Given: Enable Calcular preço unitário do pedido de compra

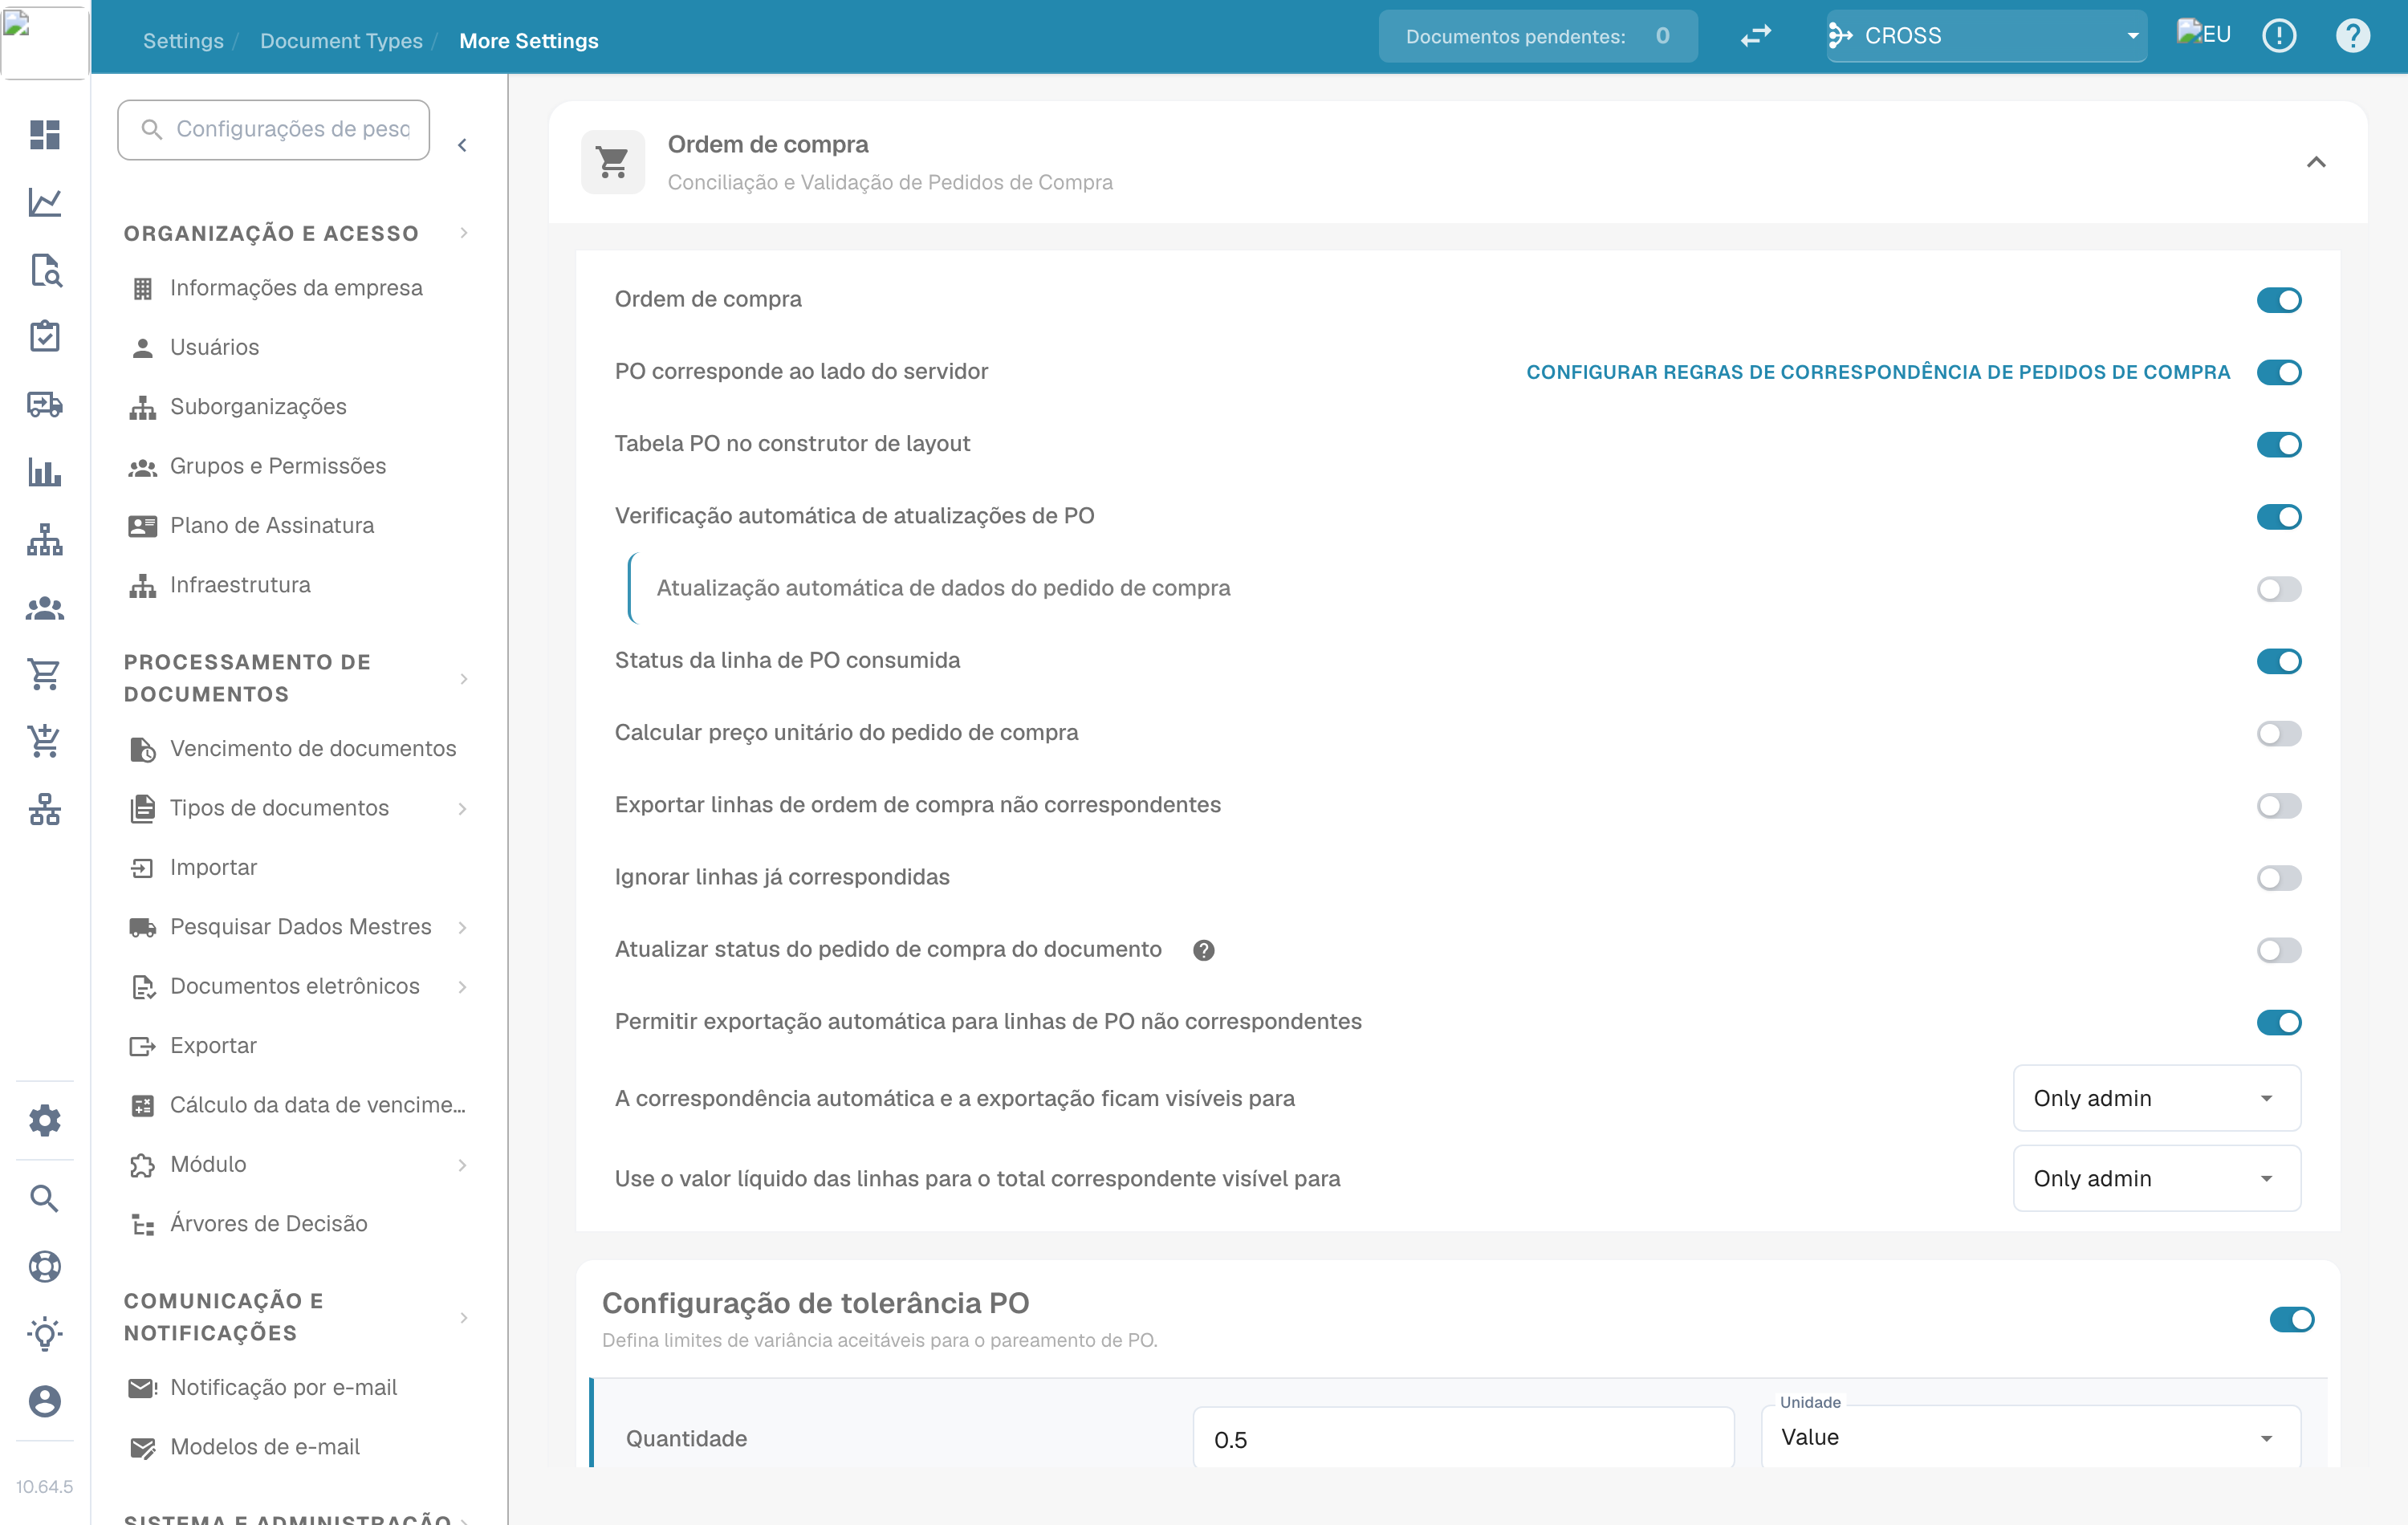Looking at the screenshot, I should tap(2279, 733).
